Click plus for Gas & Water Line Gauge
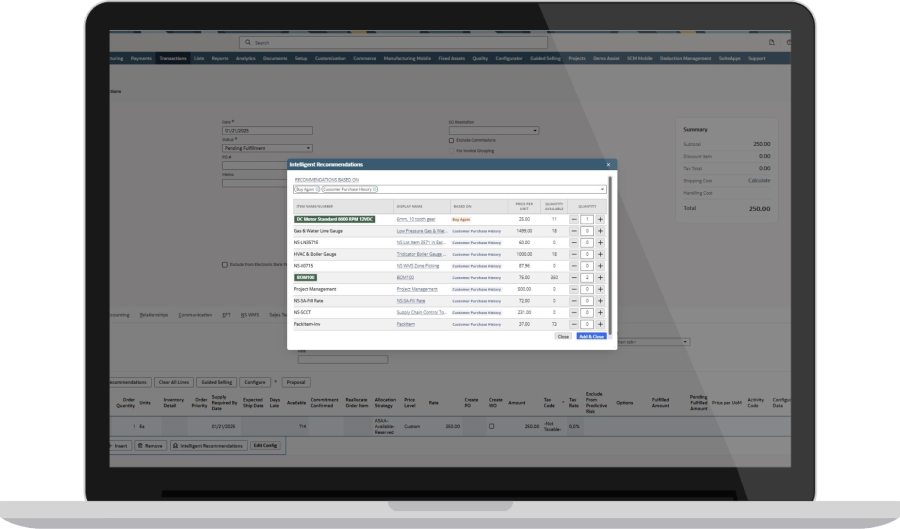900x529 pixels. pyautogui.click(x=600, y=231)
